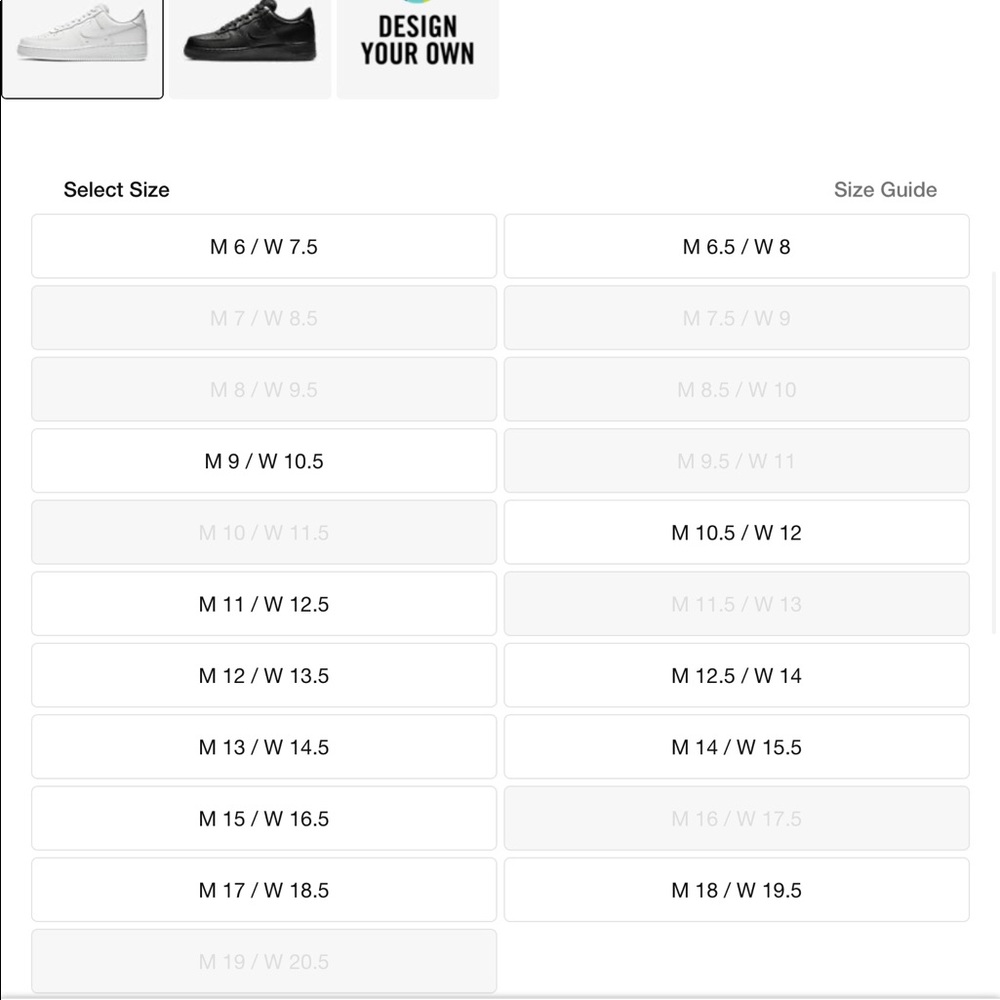Open the Size Guide
Image resolution: width=1000 pixels, height=1000 pixels.
coord(885,189)
